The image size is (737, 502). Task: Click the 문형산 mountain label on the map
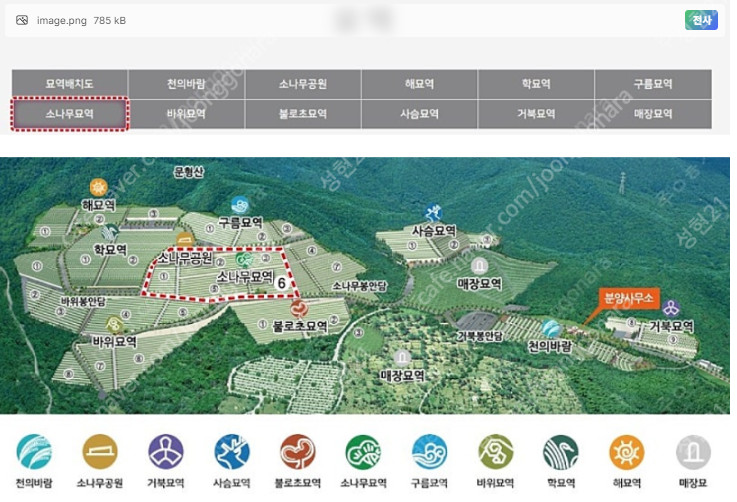pyautogui.click(x=189, y=172)
